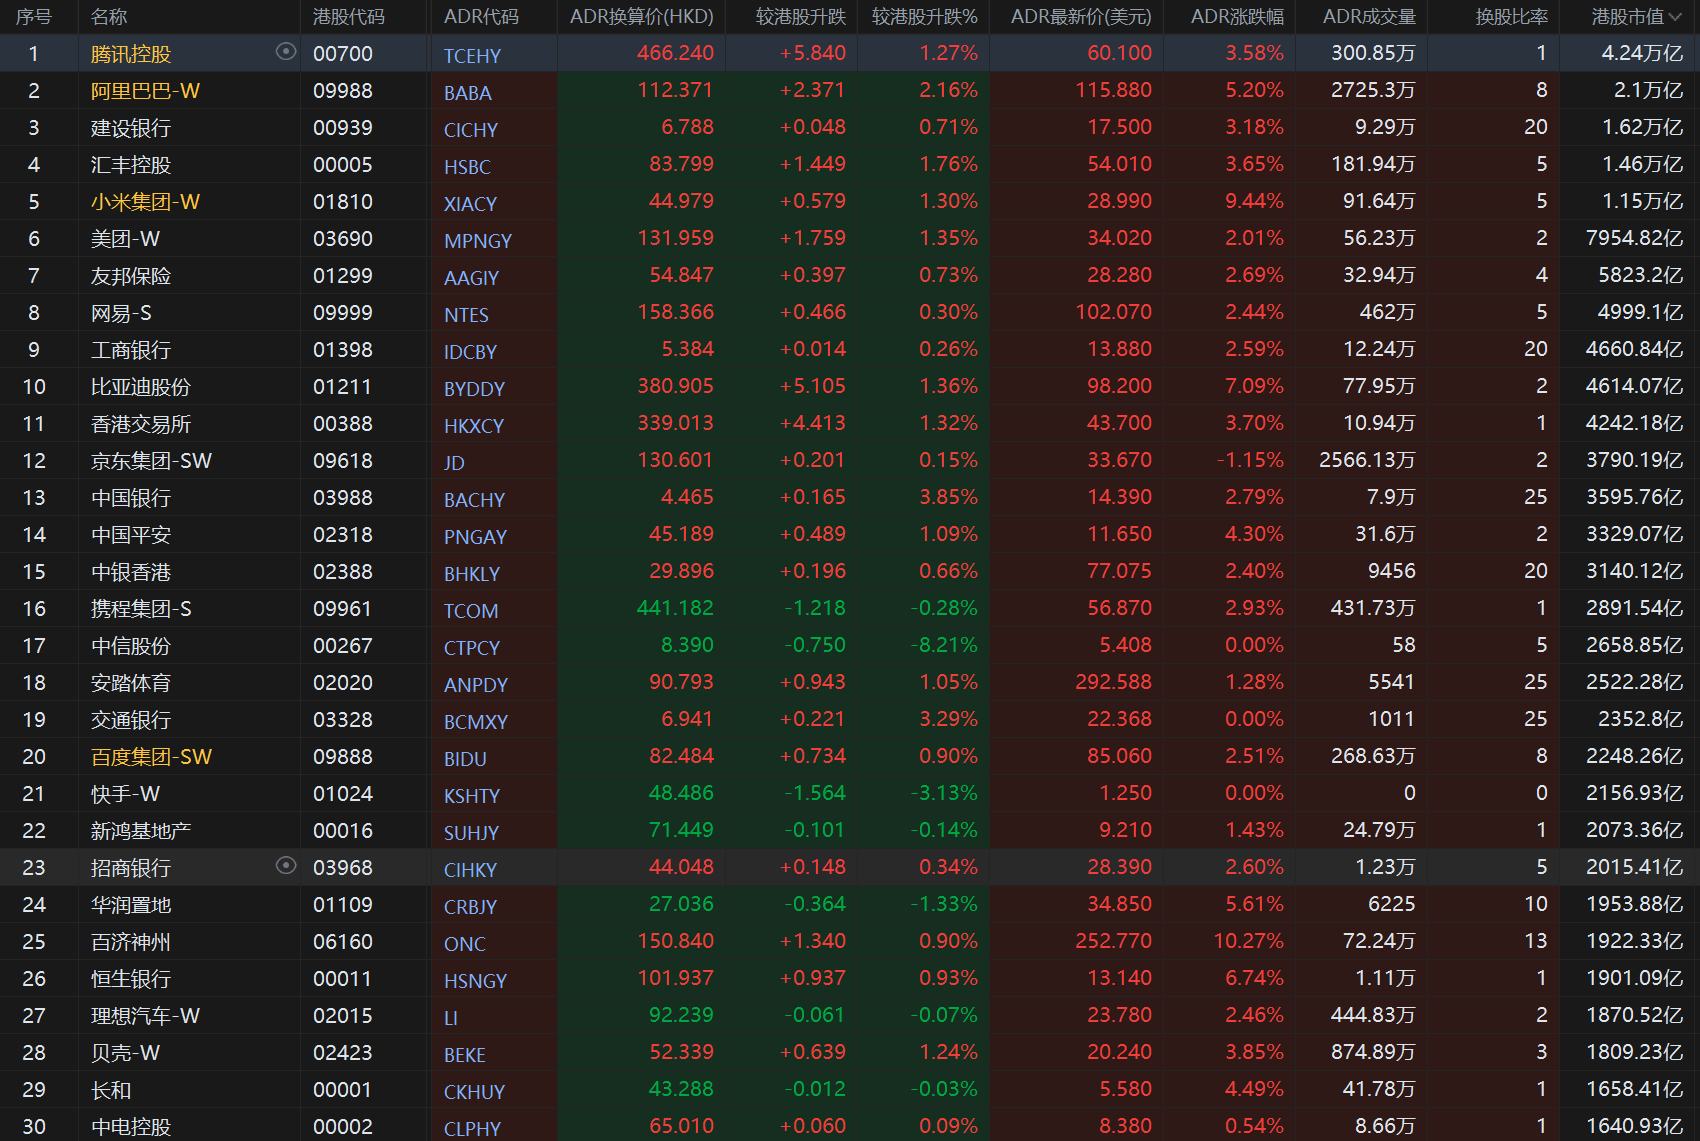Click the NTES ADR code
1700x1141 pixels.
pos(466,315)
